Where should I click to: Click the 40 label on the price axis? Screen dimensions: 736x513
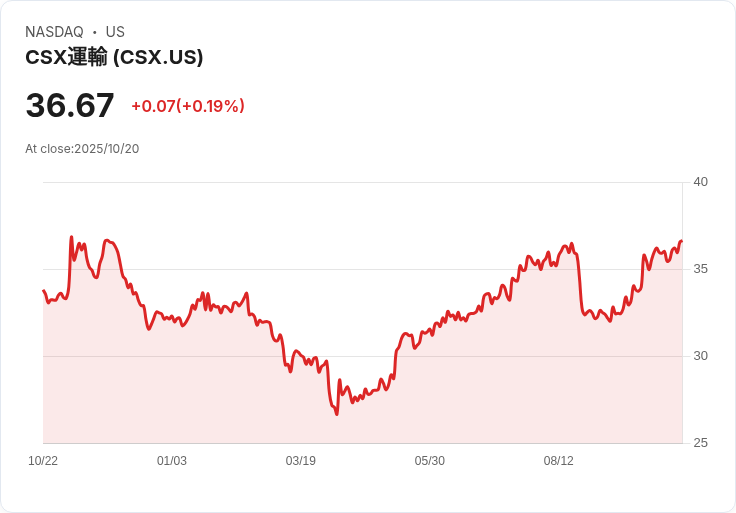[x=700, y=182]
